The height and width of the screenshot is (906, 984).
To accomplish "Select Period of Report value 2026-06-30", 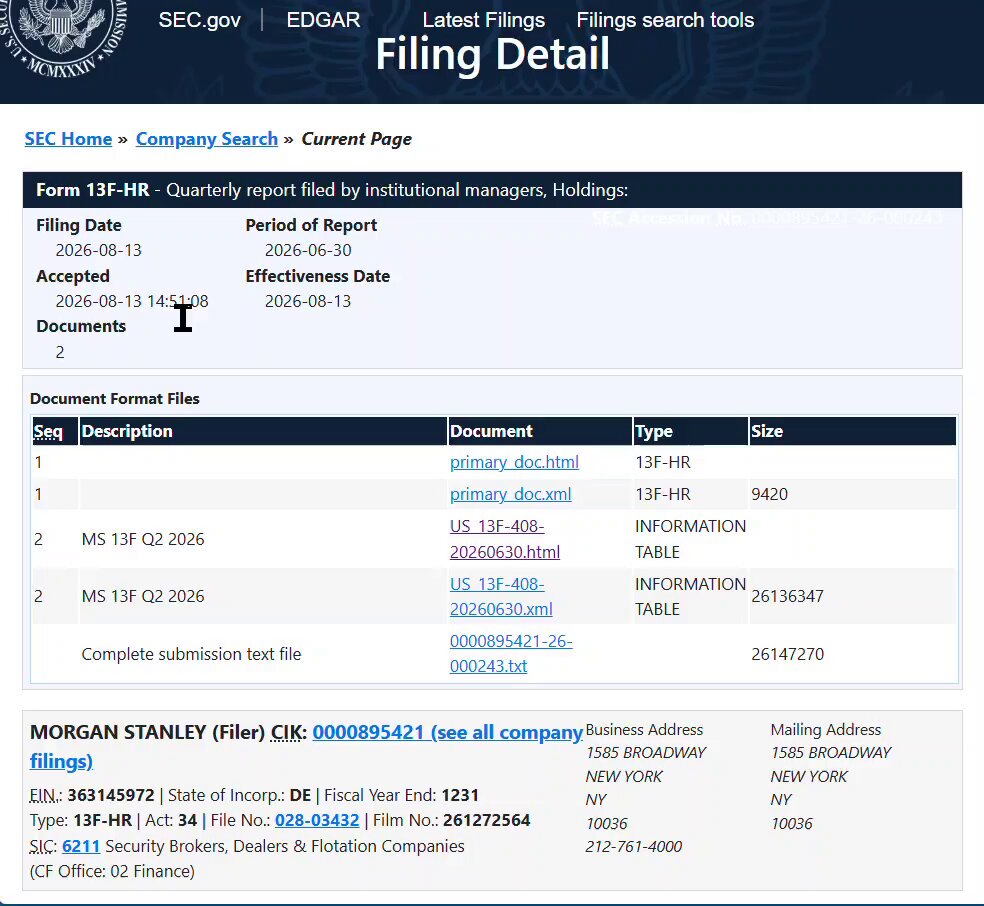I will click(308, 250).
